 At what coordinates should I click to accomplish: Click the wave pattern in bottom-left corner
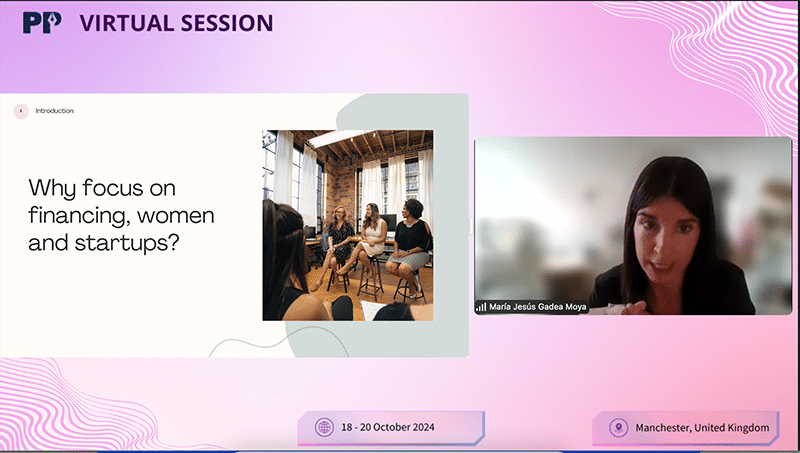50,410
